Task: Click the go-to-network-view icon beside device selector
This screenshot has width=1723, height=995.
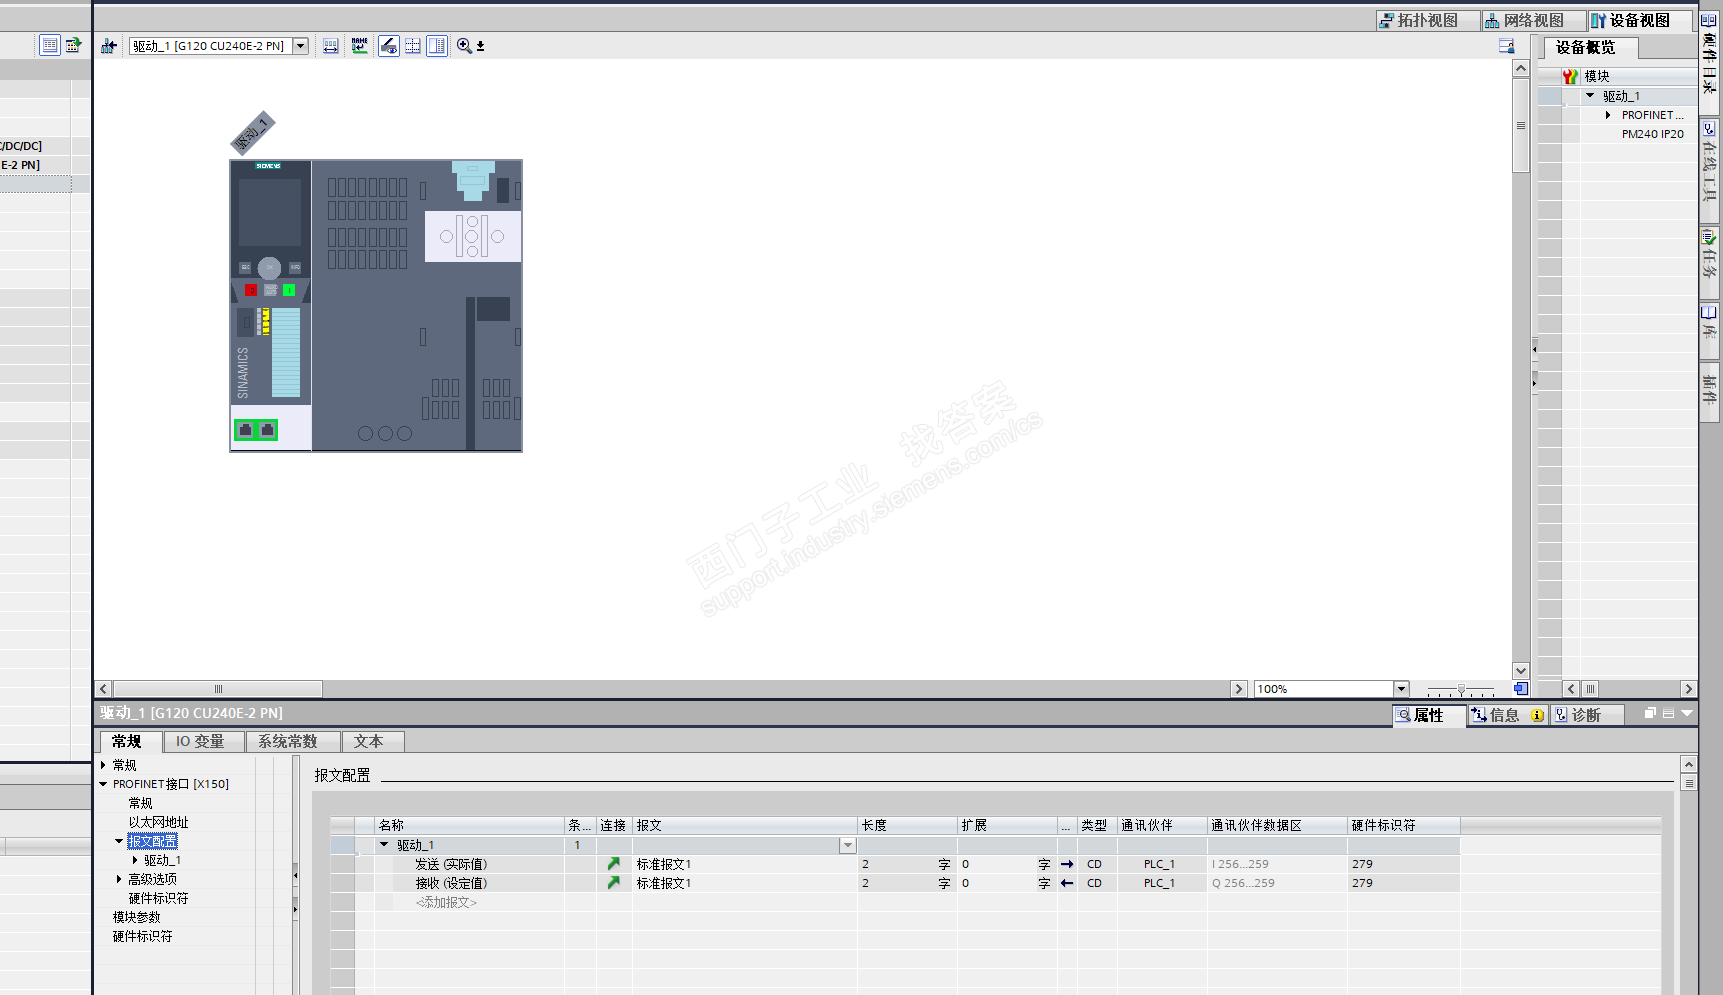Action: point(109,46)
